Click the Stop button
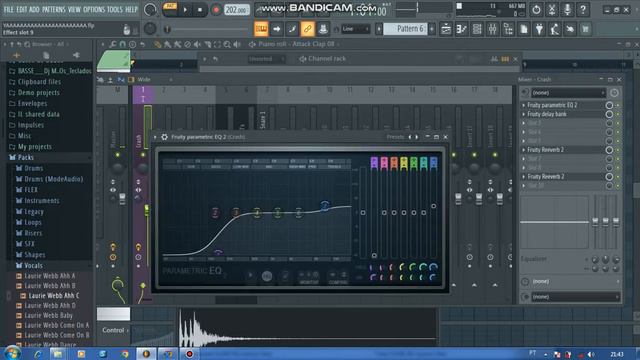Viewport: 640px width, 360px height. tap(200, 9)
